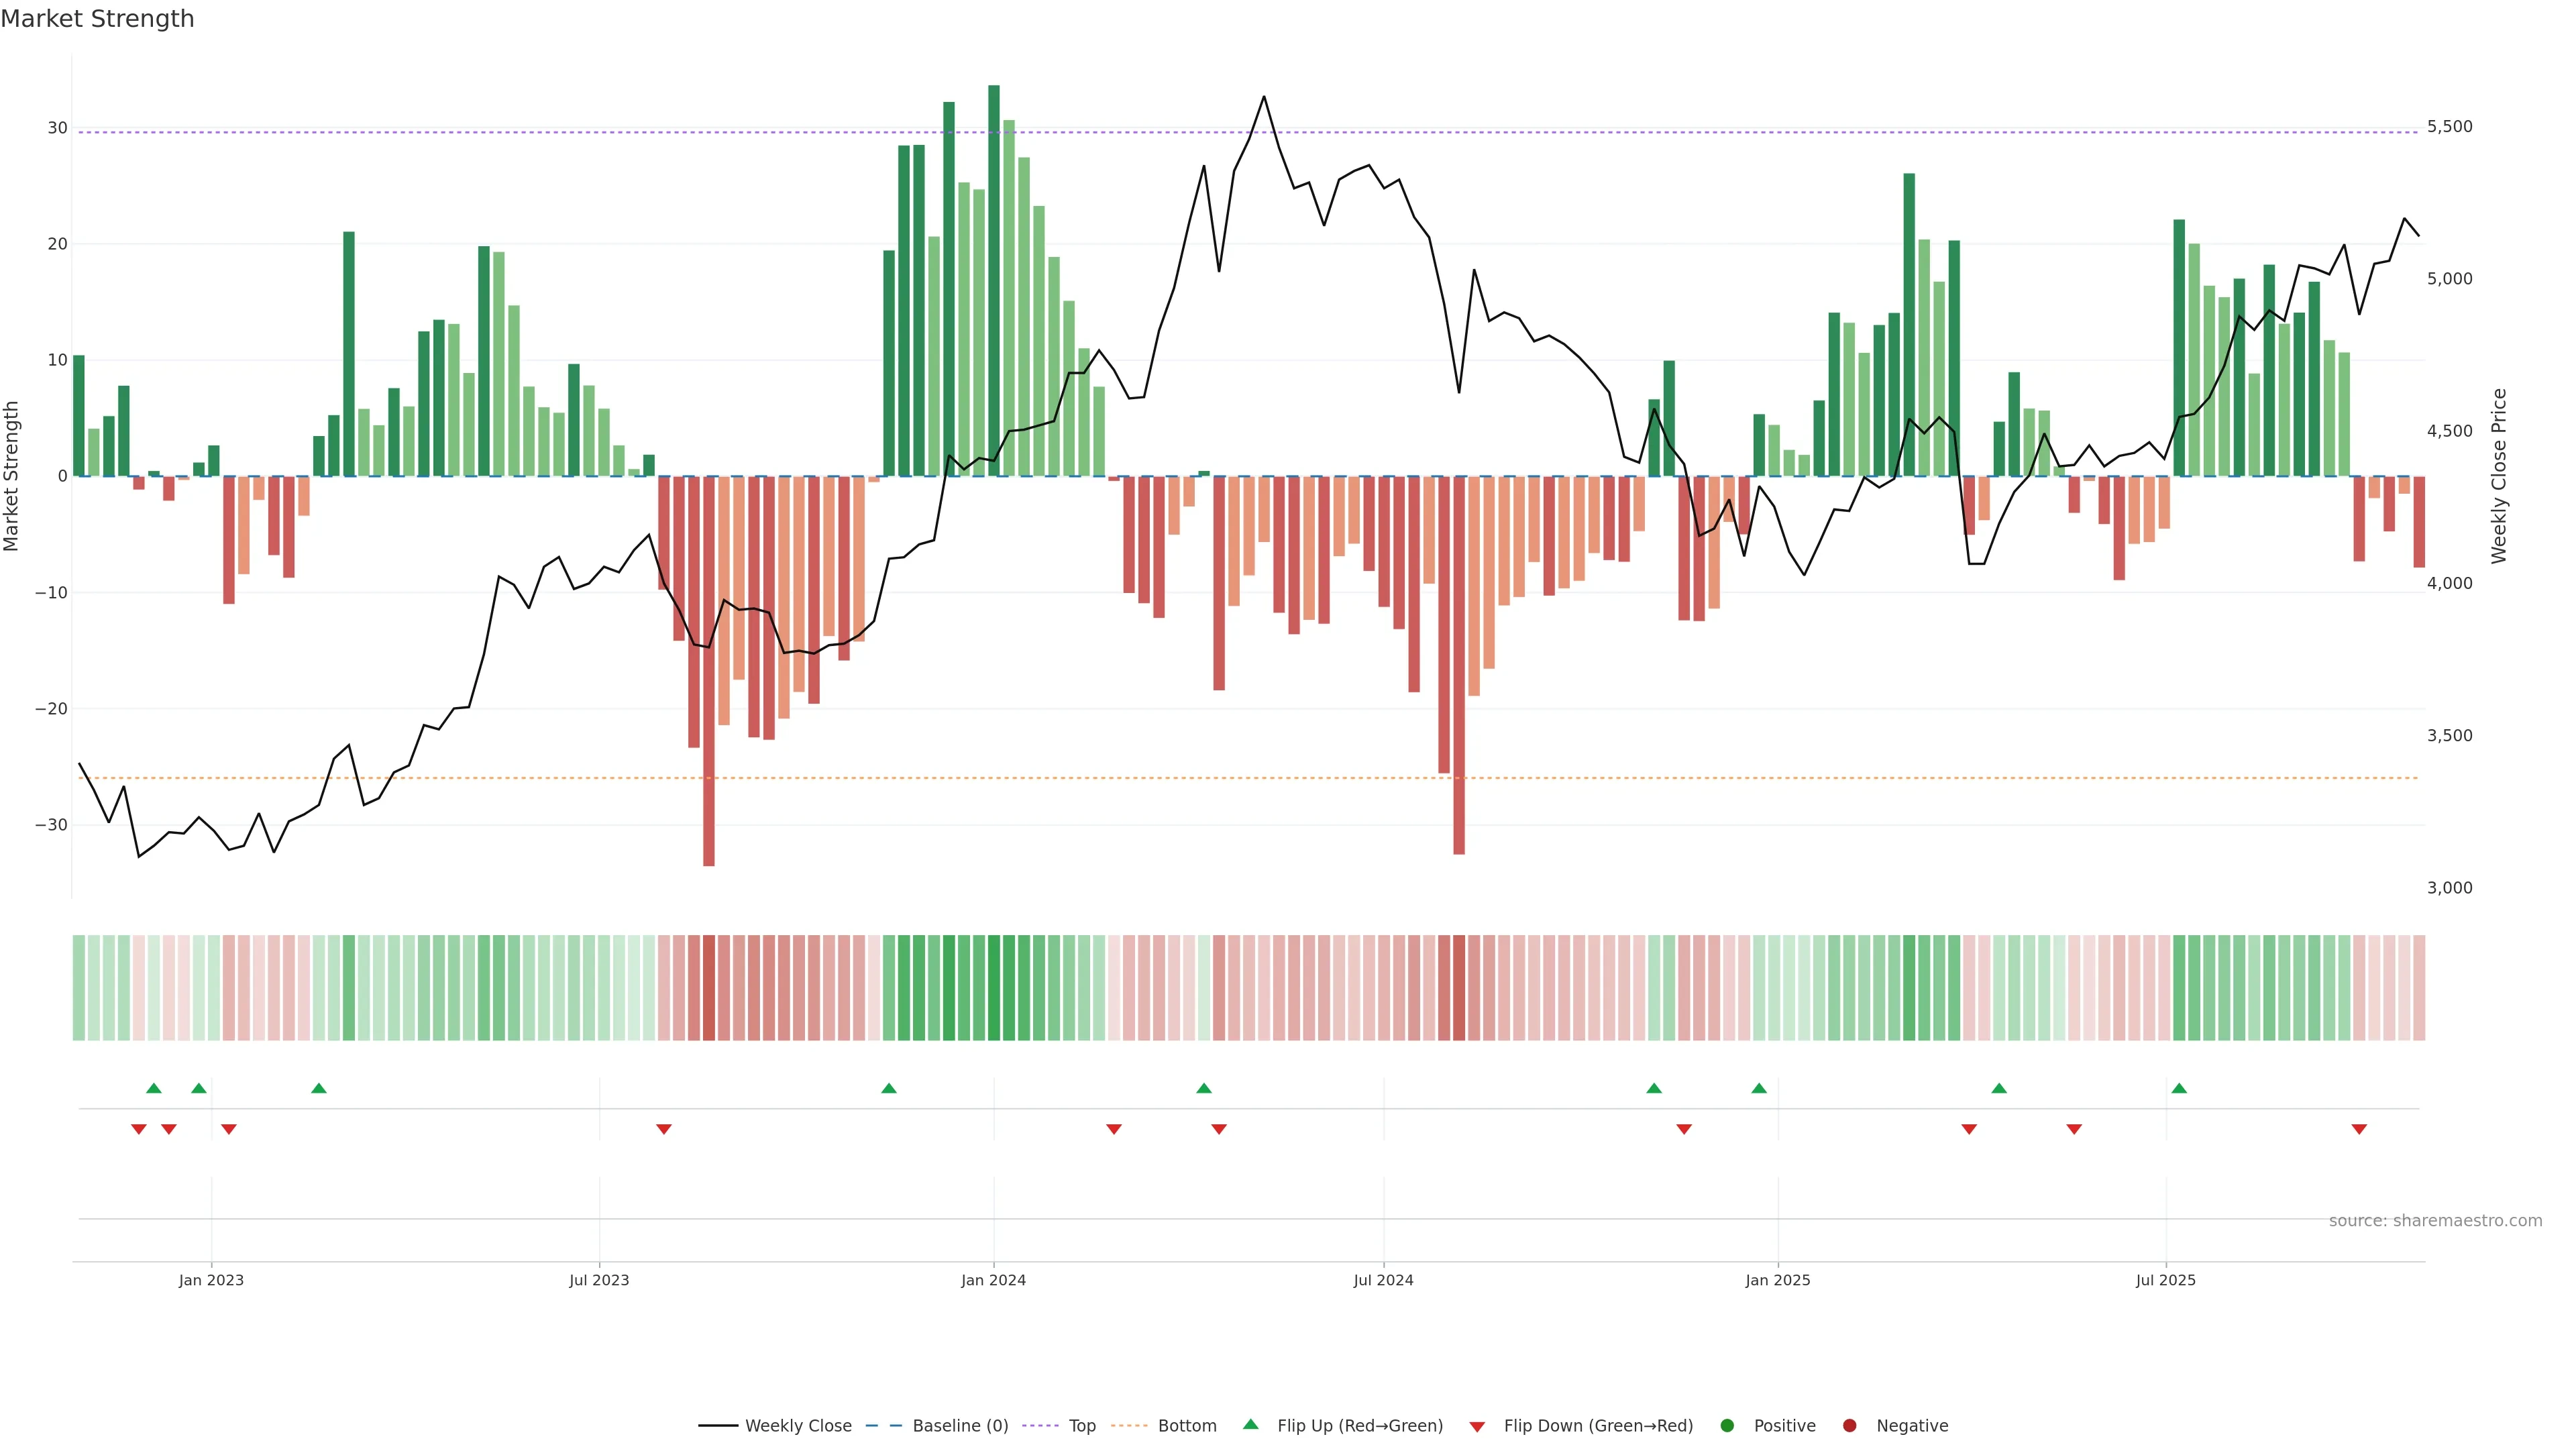Click darkest green heatmap strip cell near Jan 2024
Viewport: 2576px width, 1449px height.
coord(994,988)
